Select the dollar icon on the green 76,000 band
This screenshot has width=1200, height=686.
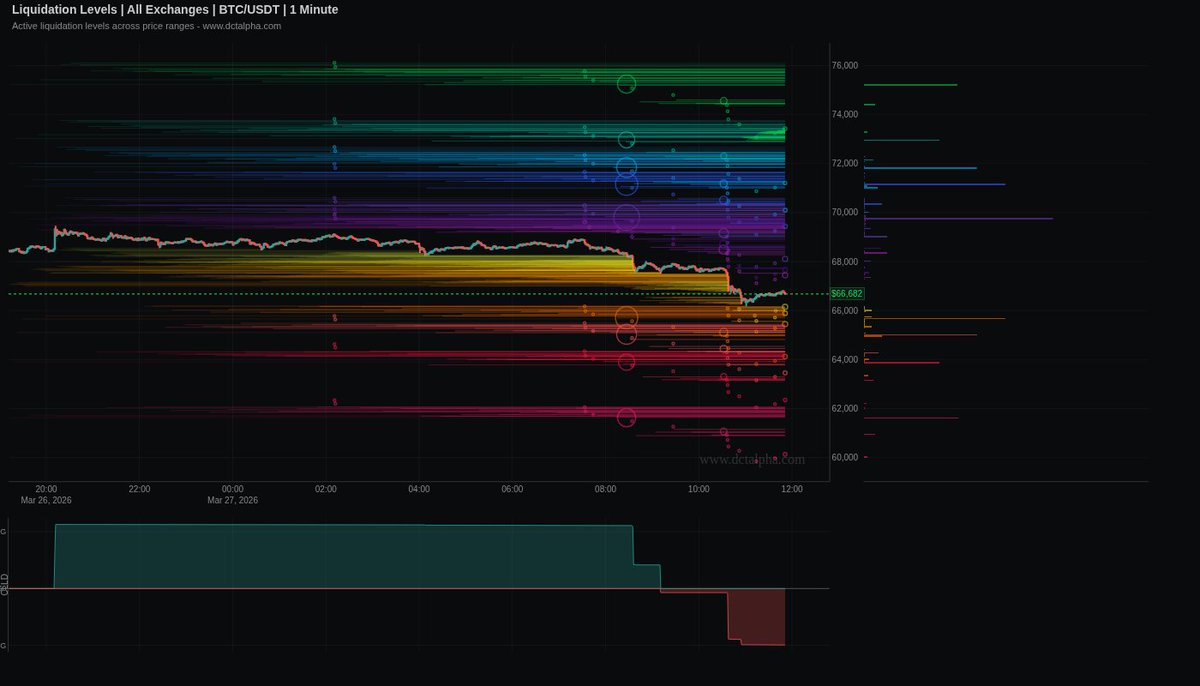coord(335,64)
